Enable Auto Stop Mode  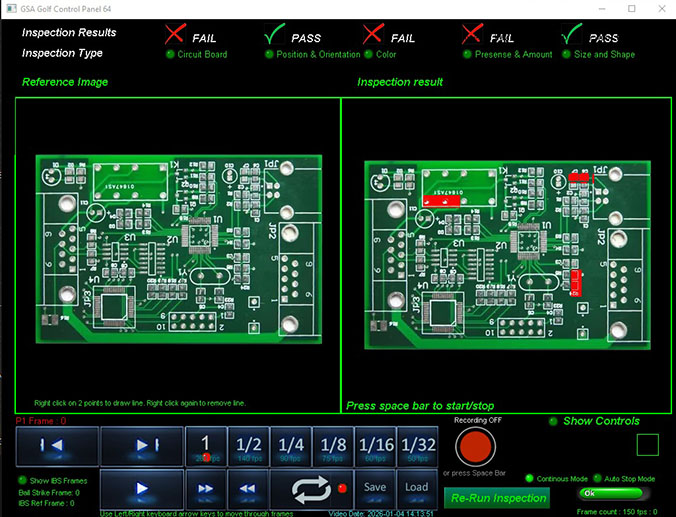point(599,479)
